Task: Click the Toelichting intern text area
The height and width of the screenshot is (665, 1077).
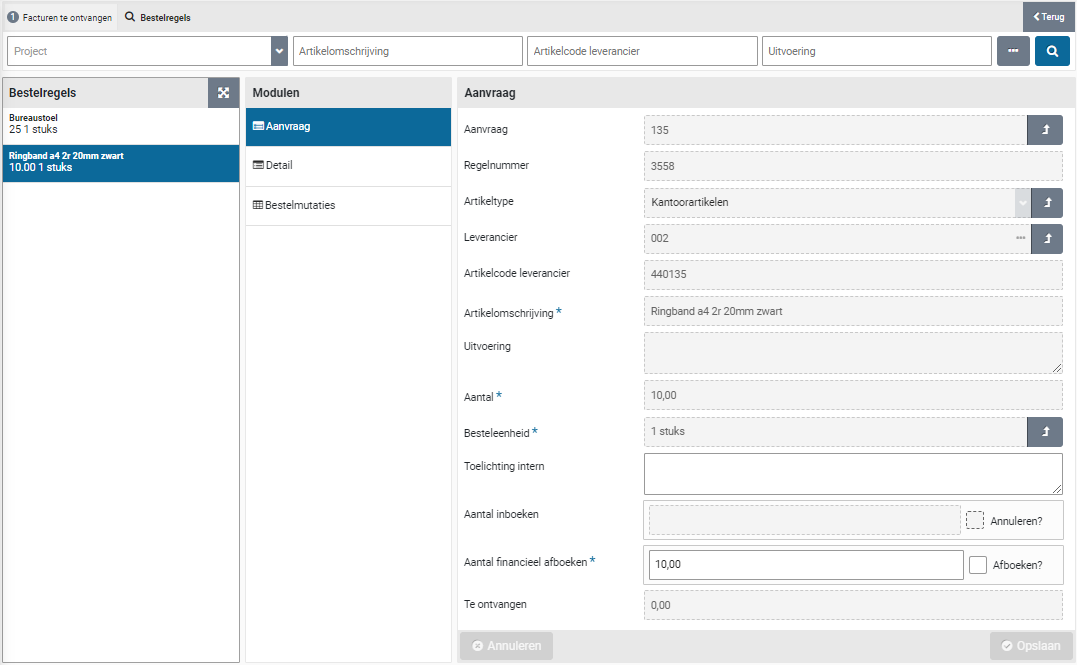Action: [852, 474]
